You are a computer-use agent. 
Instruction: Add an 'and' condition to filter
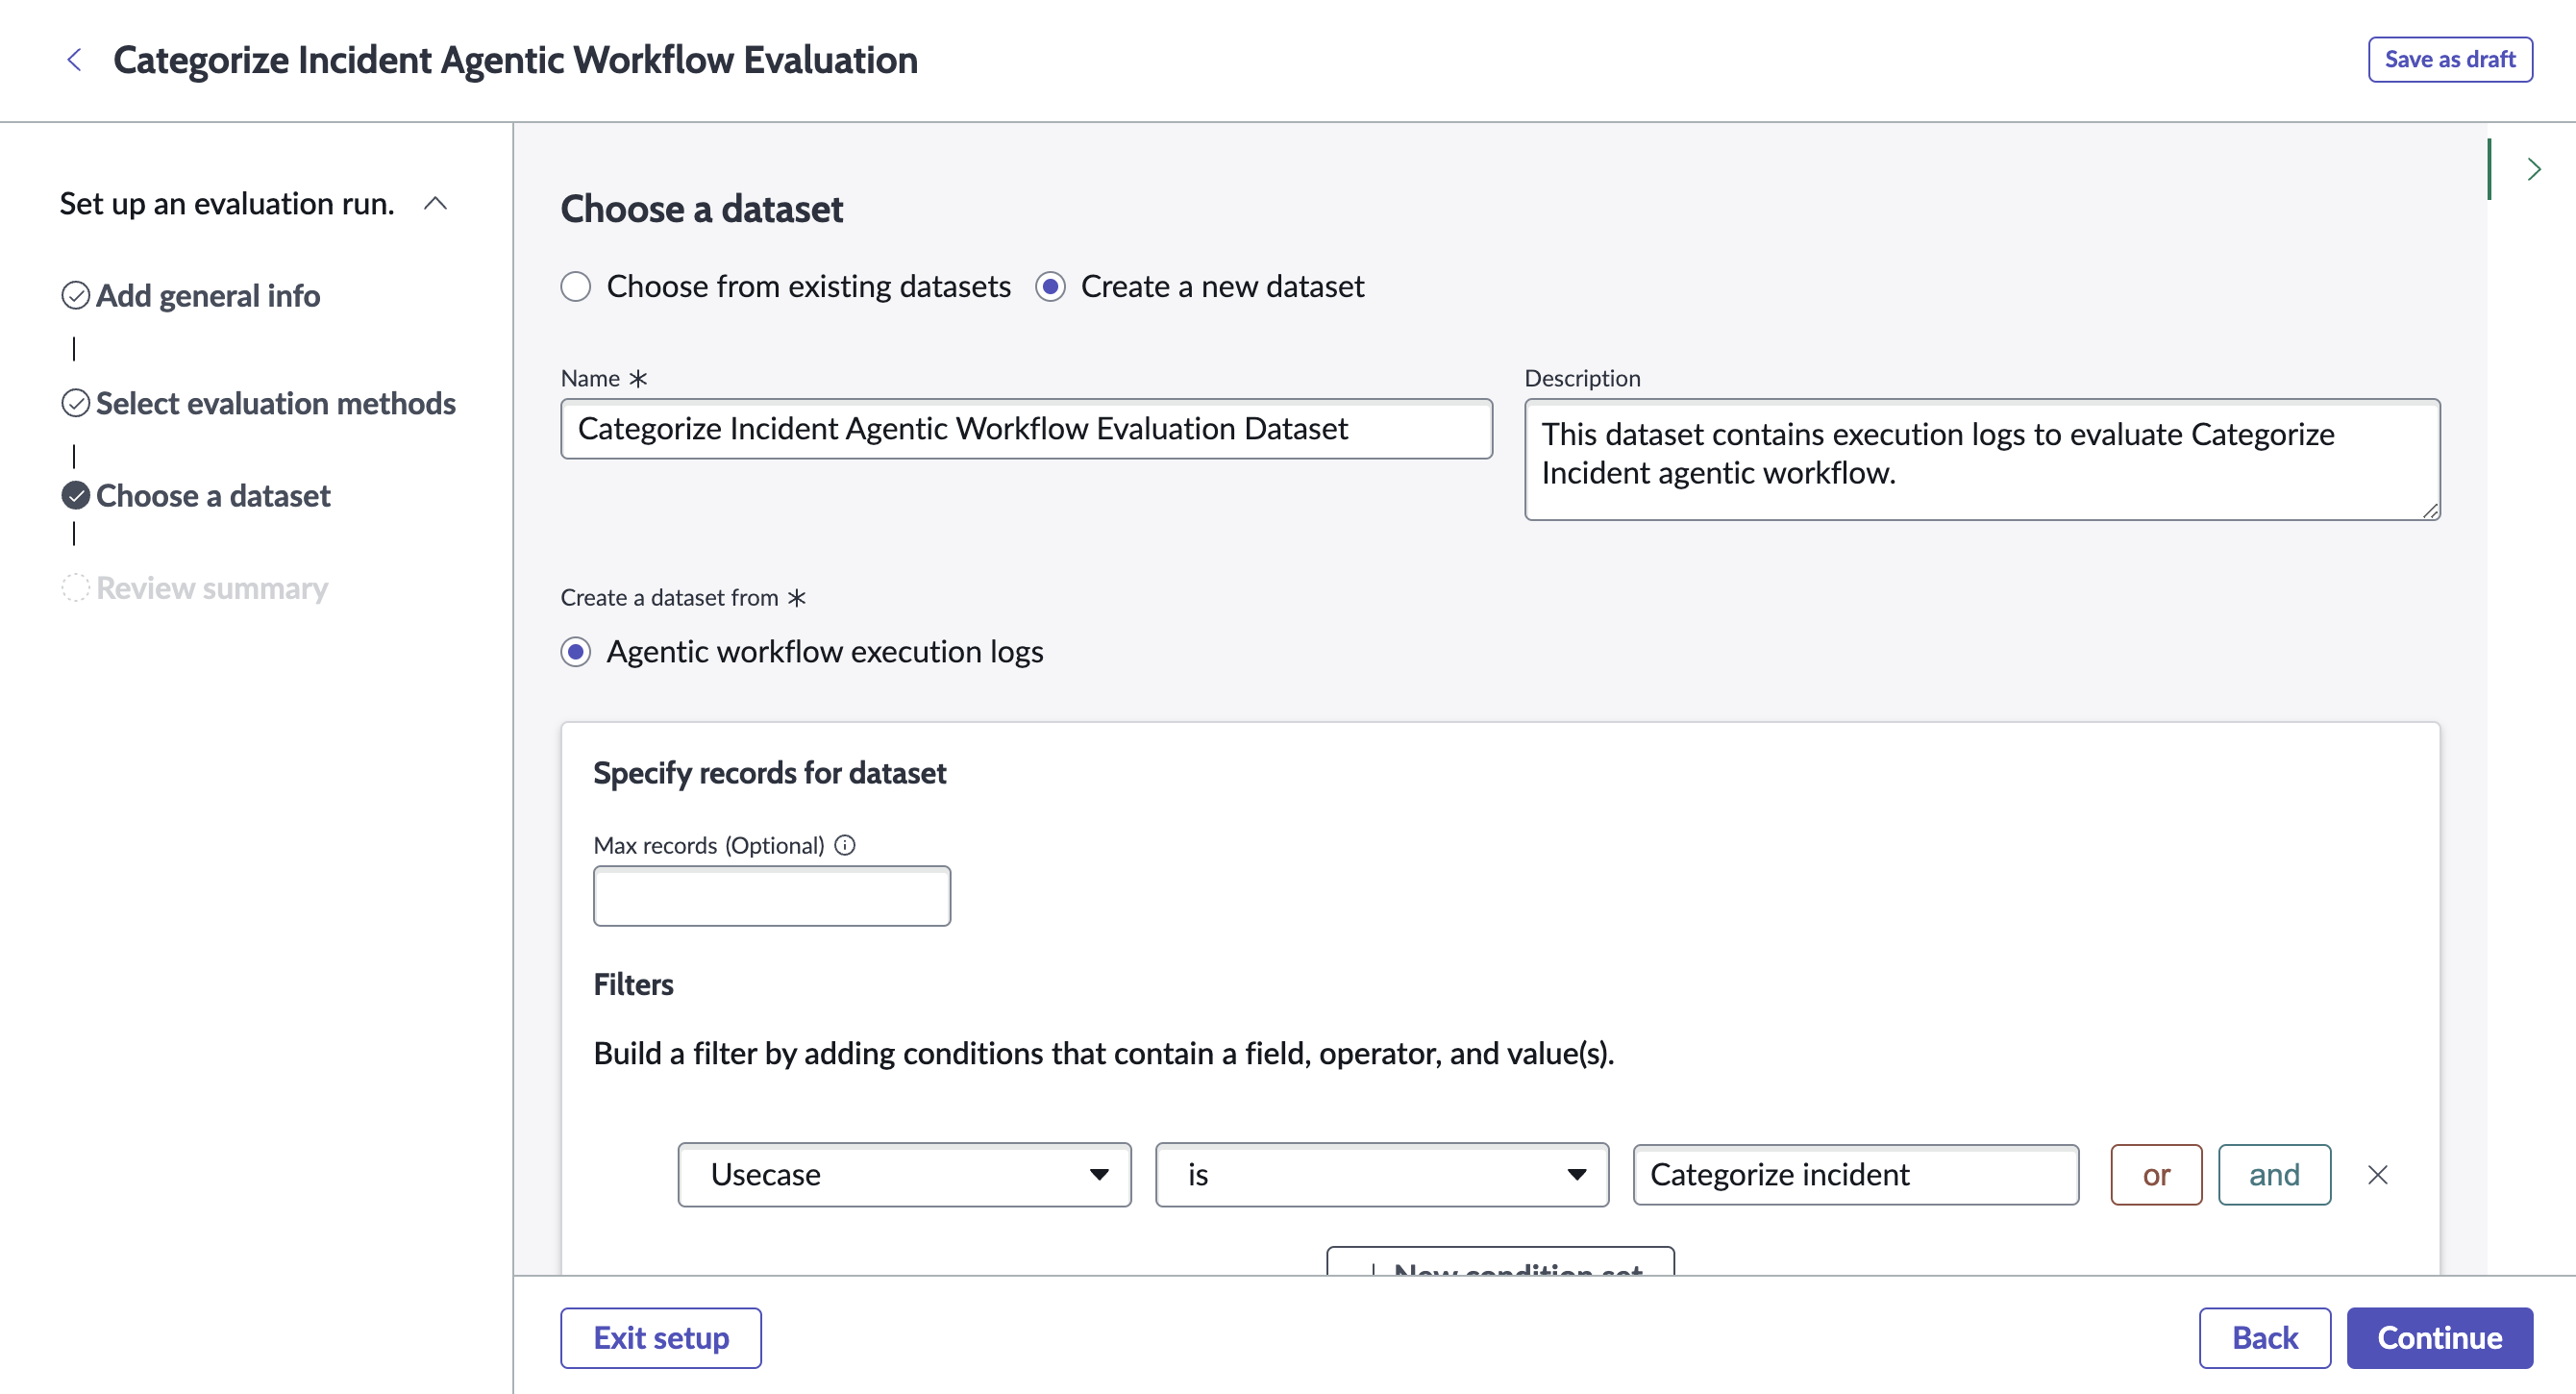(2273, 1174)
